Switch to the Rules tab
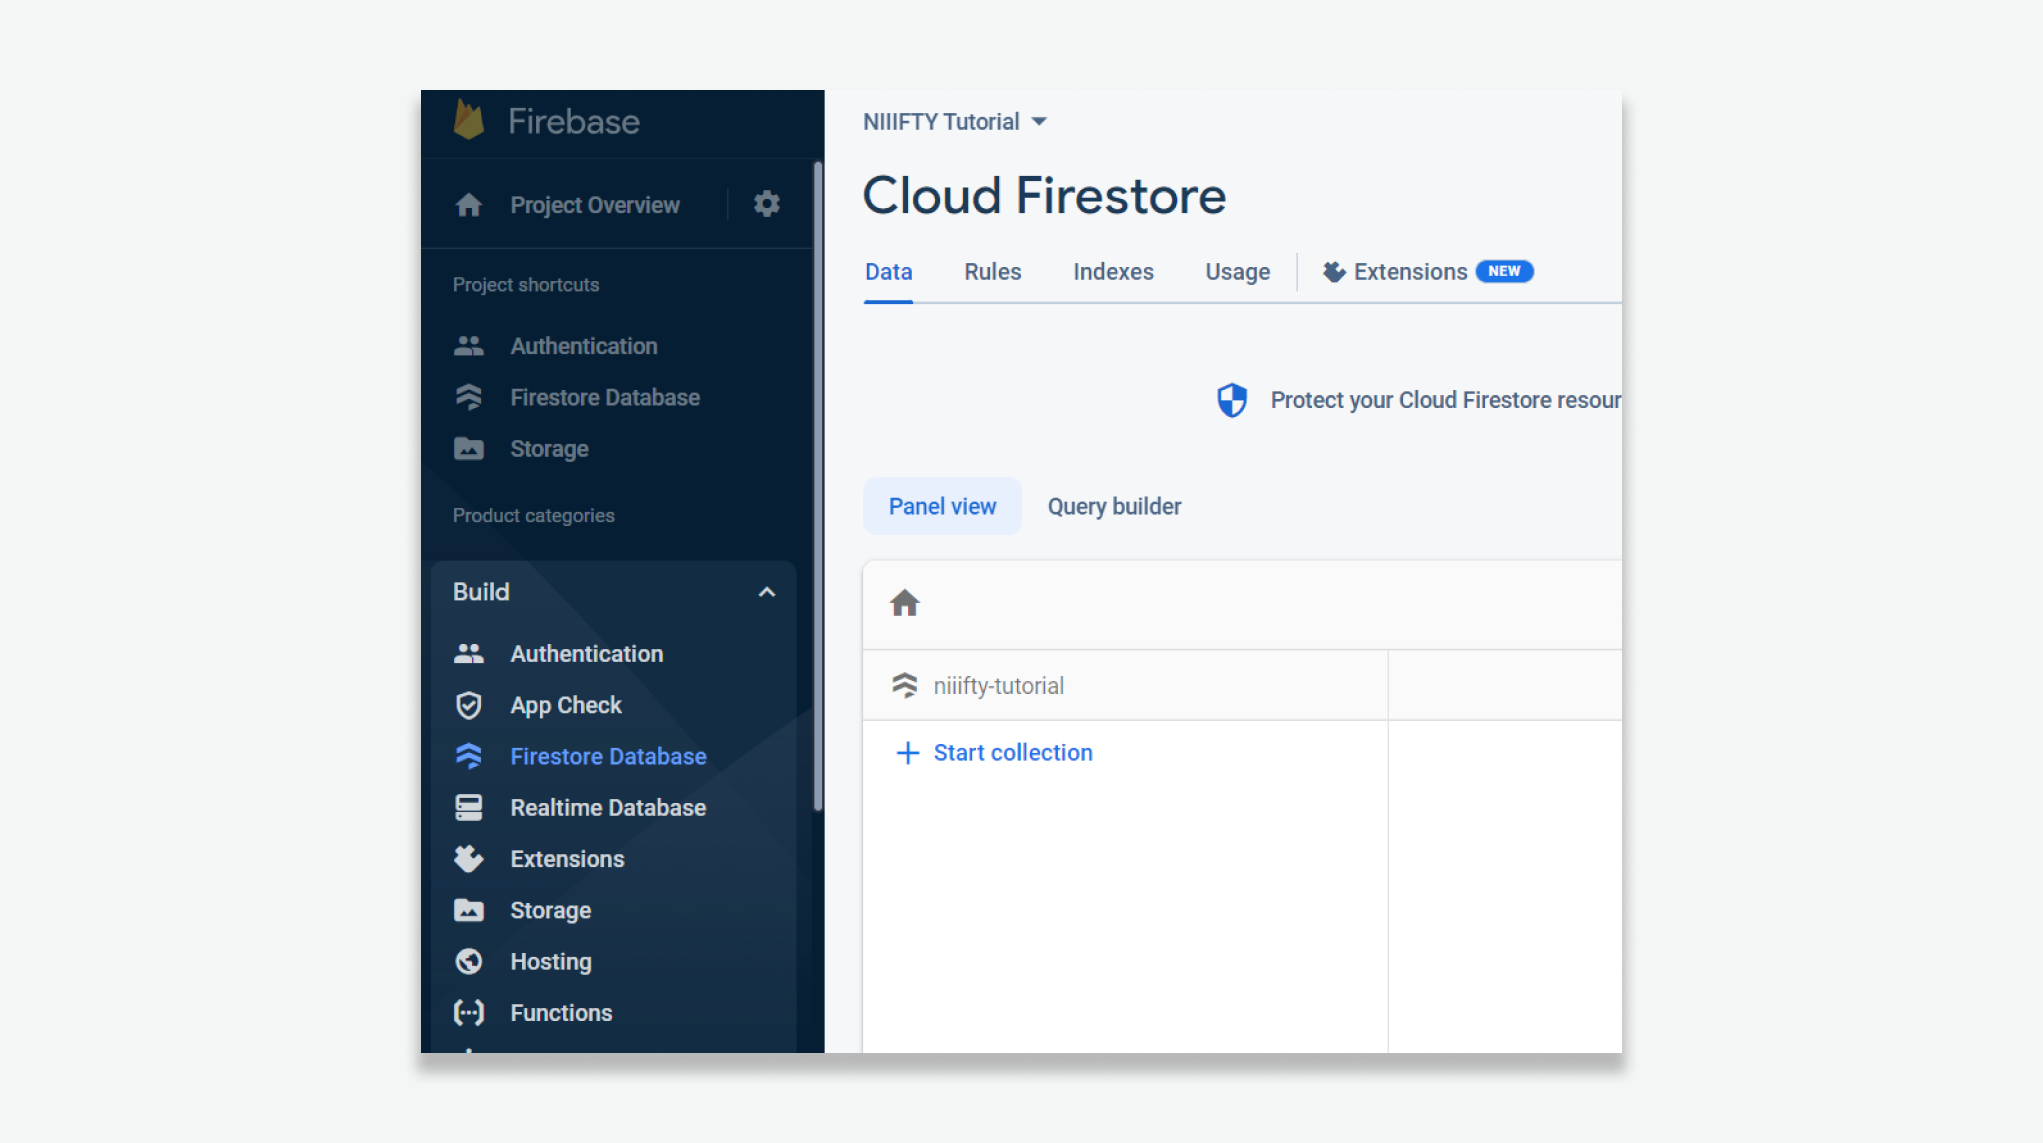Viewport: 2043px width, 1143px height. (x=993, y=272)
